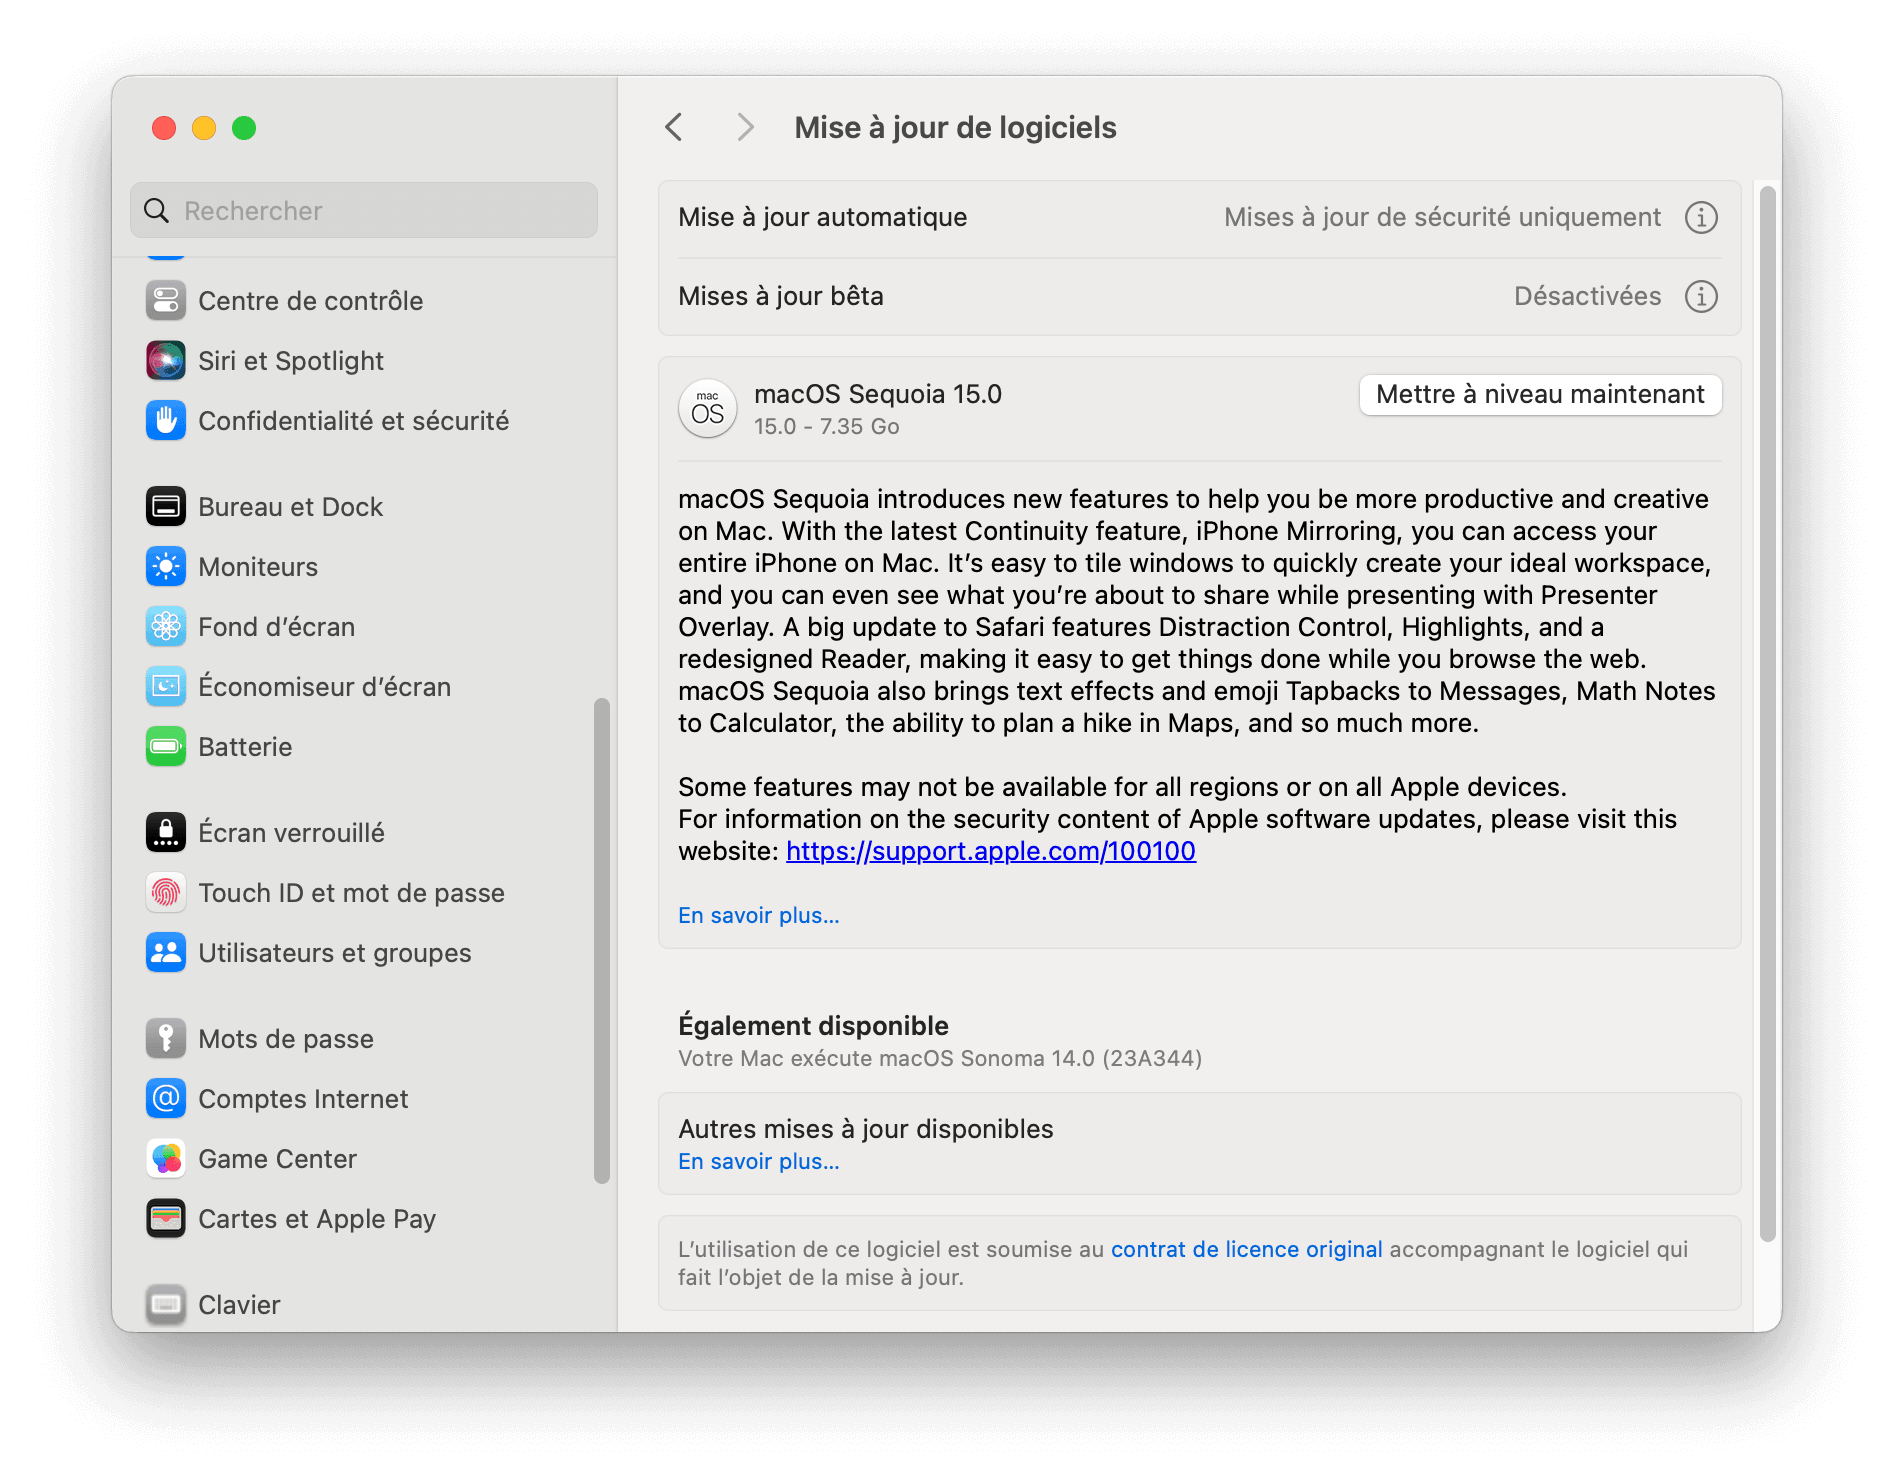Select Clavier in the sidebar
This screenshot has height=1480, width=1894.
[364, 1305]
